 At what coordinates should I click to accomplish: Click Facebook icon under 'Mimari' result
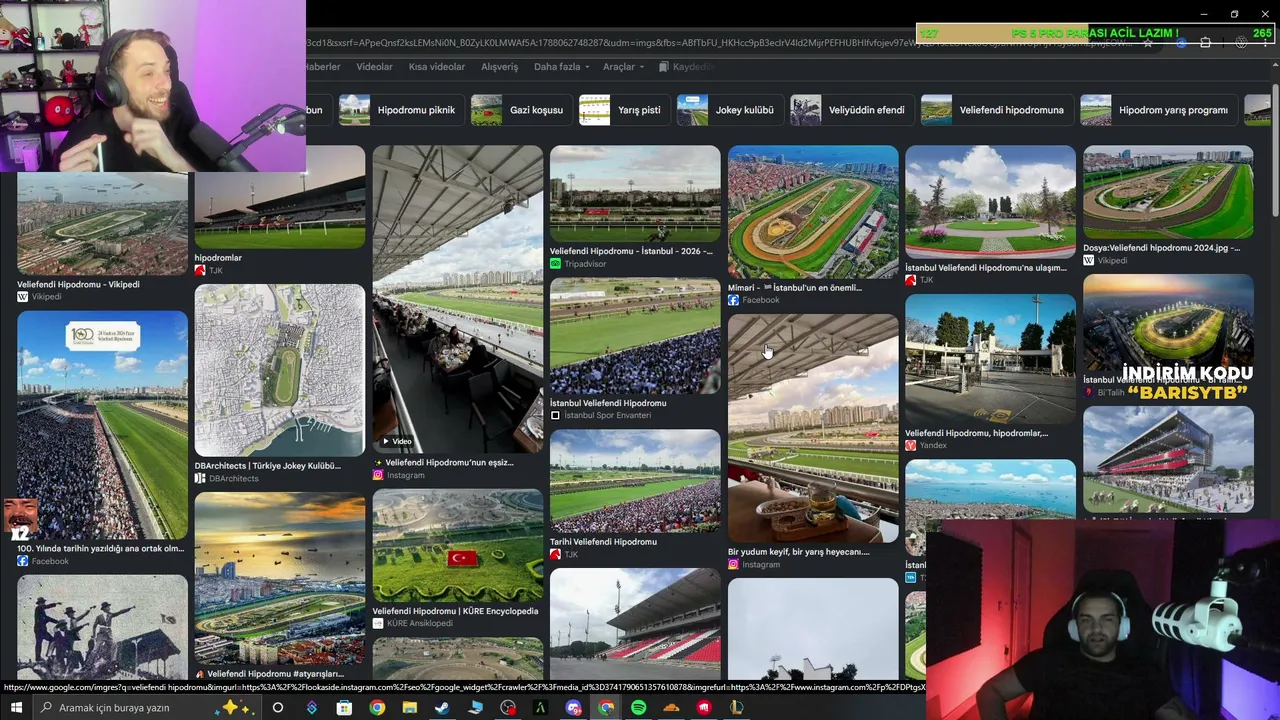pos(733,300)
